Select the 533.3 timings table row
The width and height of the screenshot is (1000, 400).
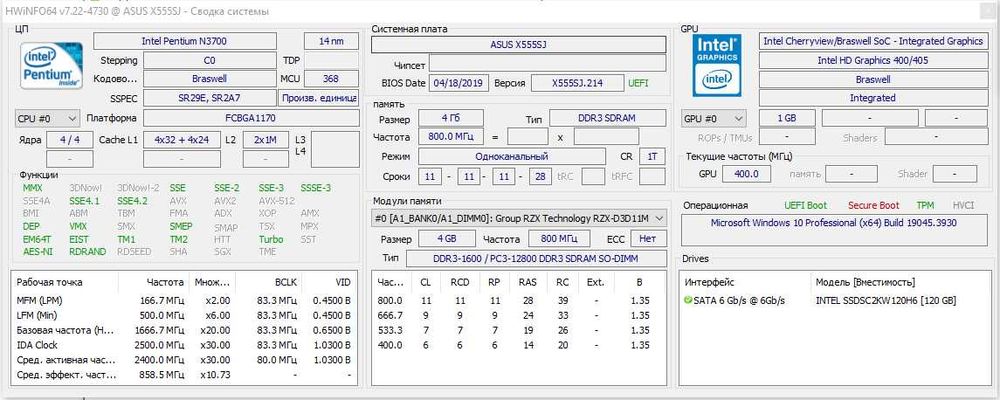(x=518, y=330)
